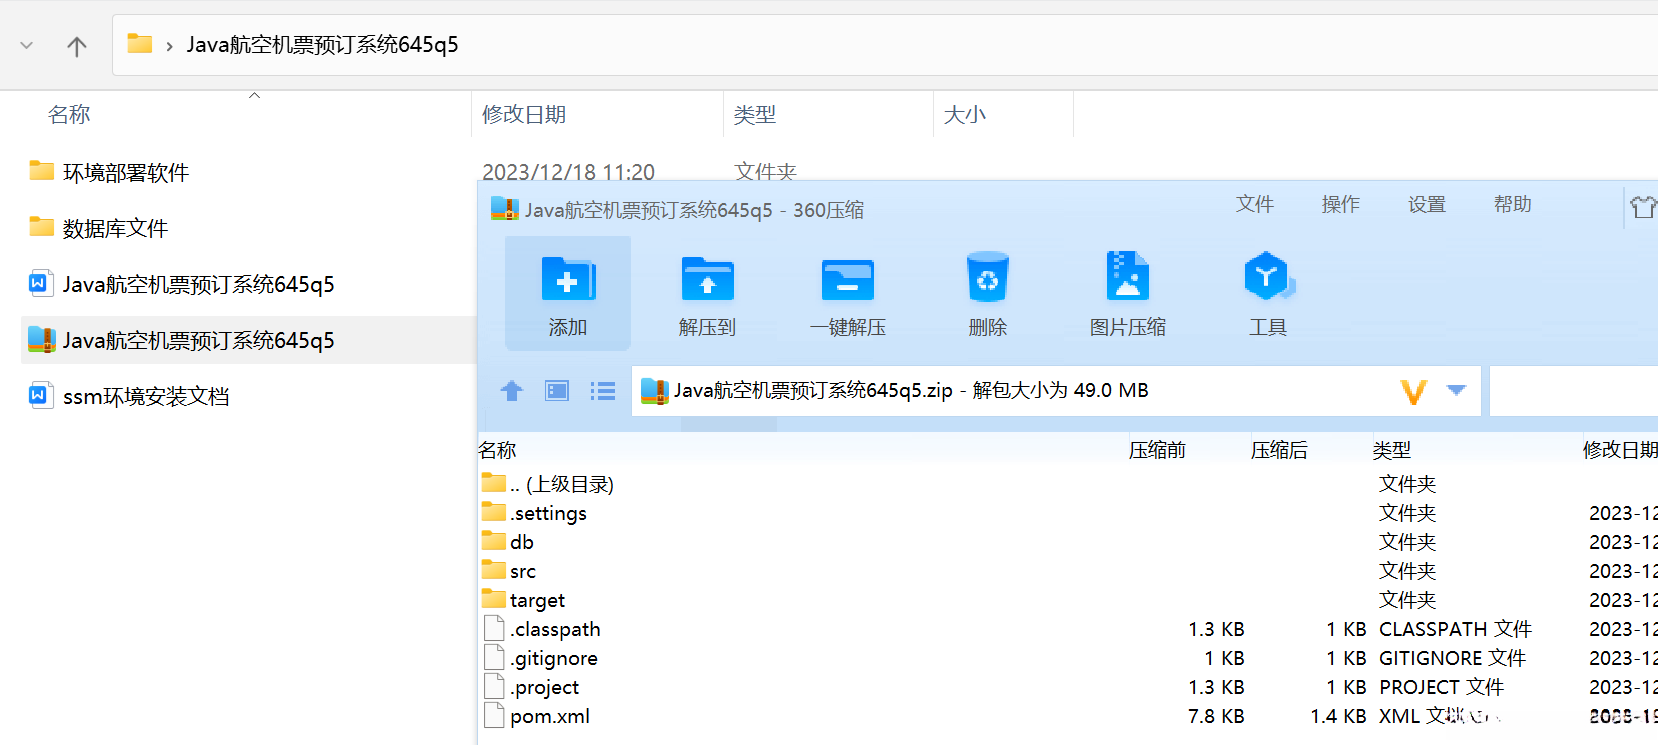Click the Explorer up-arrow navigation button
The image size is (1658, 745).
[77, 46]
